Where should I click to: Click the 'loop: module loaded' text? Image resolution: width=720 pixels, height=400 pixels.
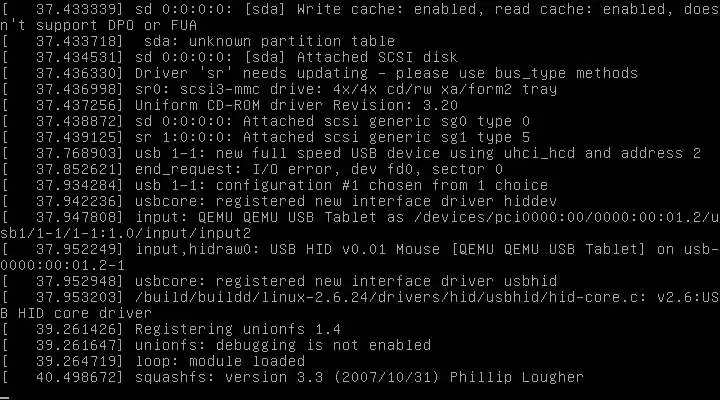(220, 361)
